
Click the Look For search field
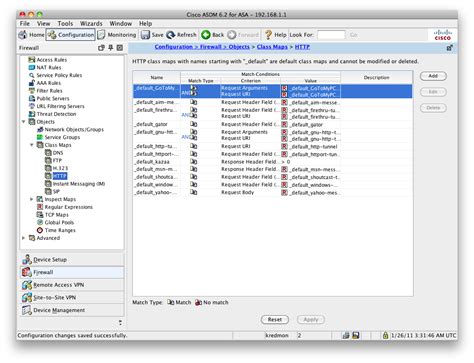click(331, 35)
